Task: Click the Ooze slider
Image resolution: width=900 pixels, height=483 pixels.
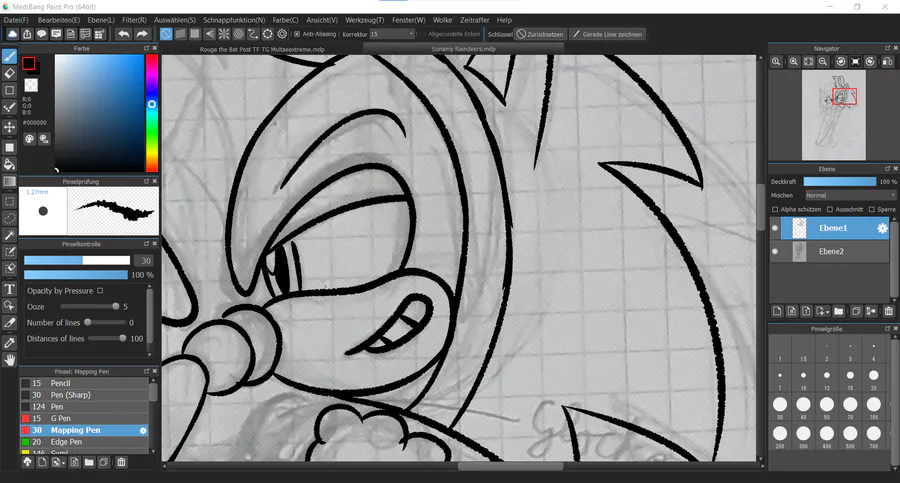Action: coord(90,307)
